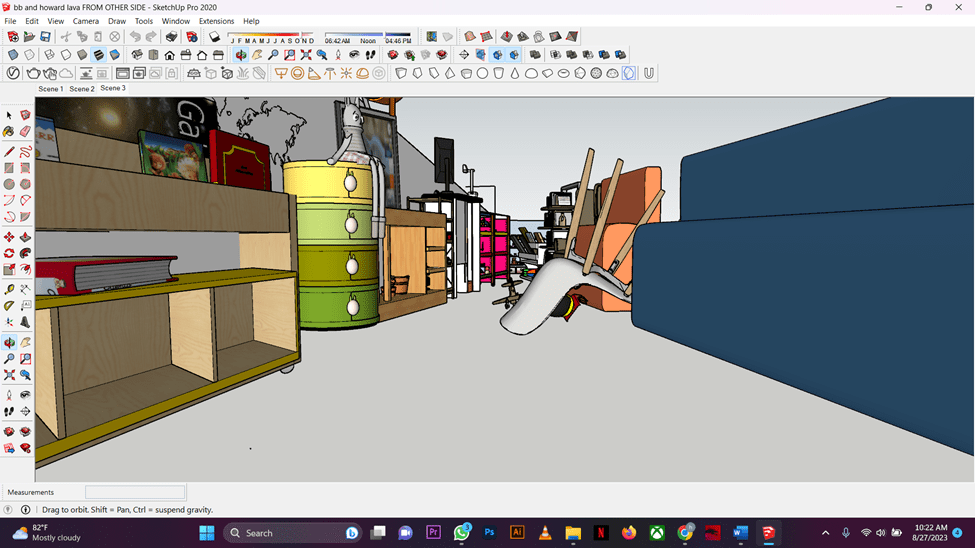Click the Zoom Extents icon in top toolbar
The image size is (975, 548).
pyautogui.click(x=306, y=55)
